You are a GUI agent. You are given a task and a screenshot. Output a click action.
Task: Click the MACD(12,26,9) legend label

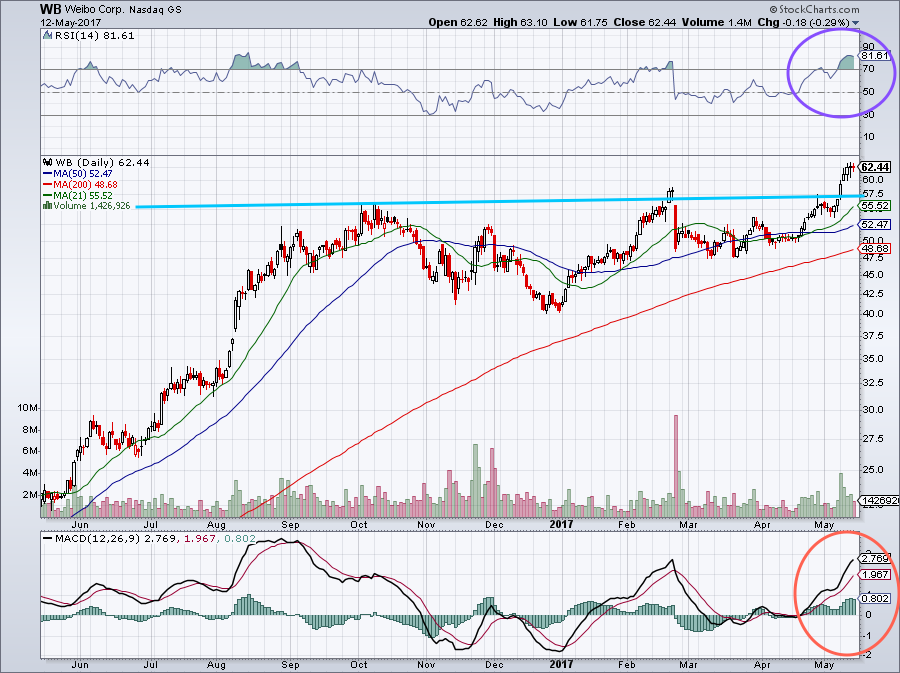click(x=98, y=539)
